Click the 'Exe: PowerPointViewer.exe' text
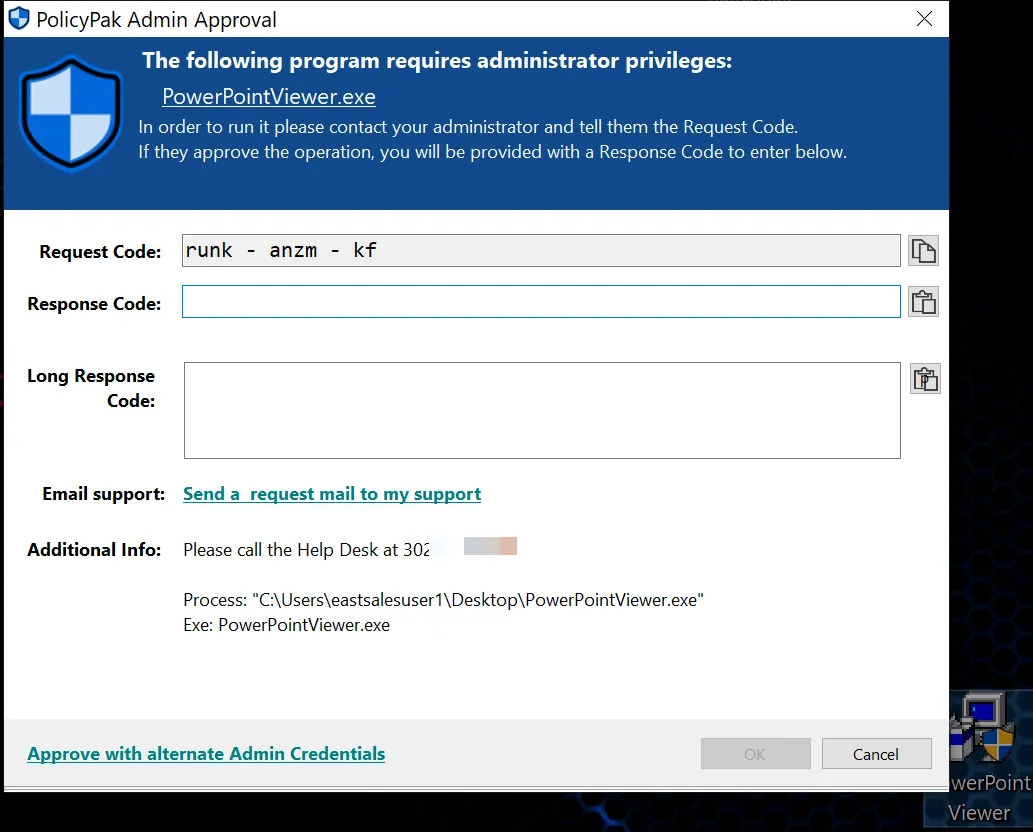The height and width of the screenshot is (832, 1033). [x=287, y=625]
